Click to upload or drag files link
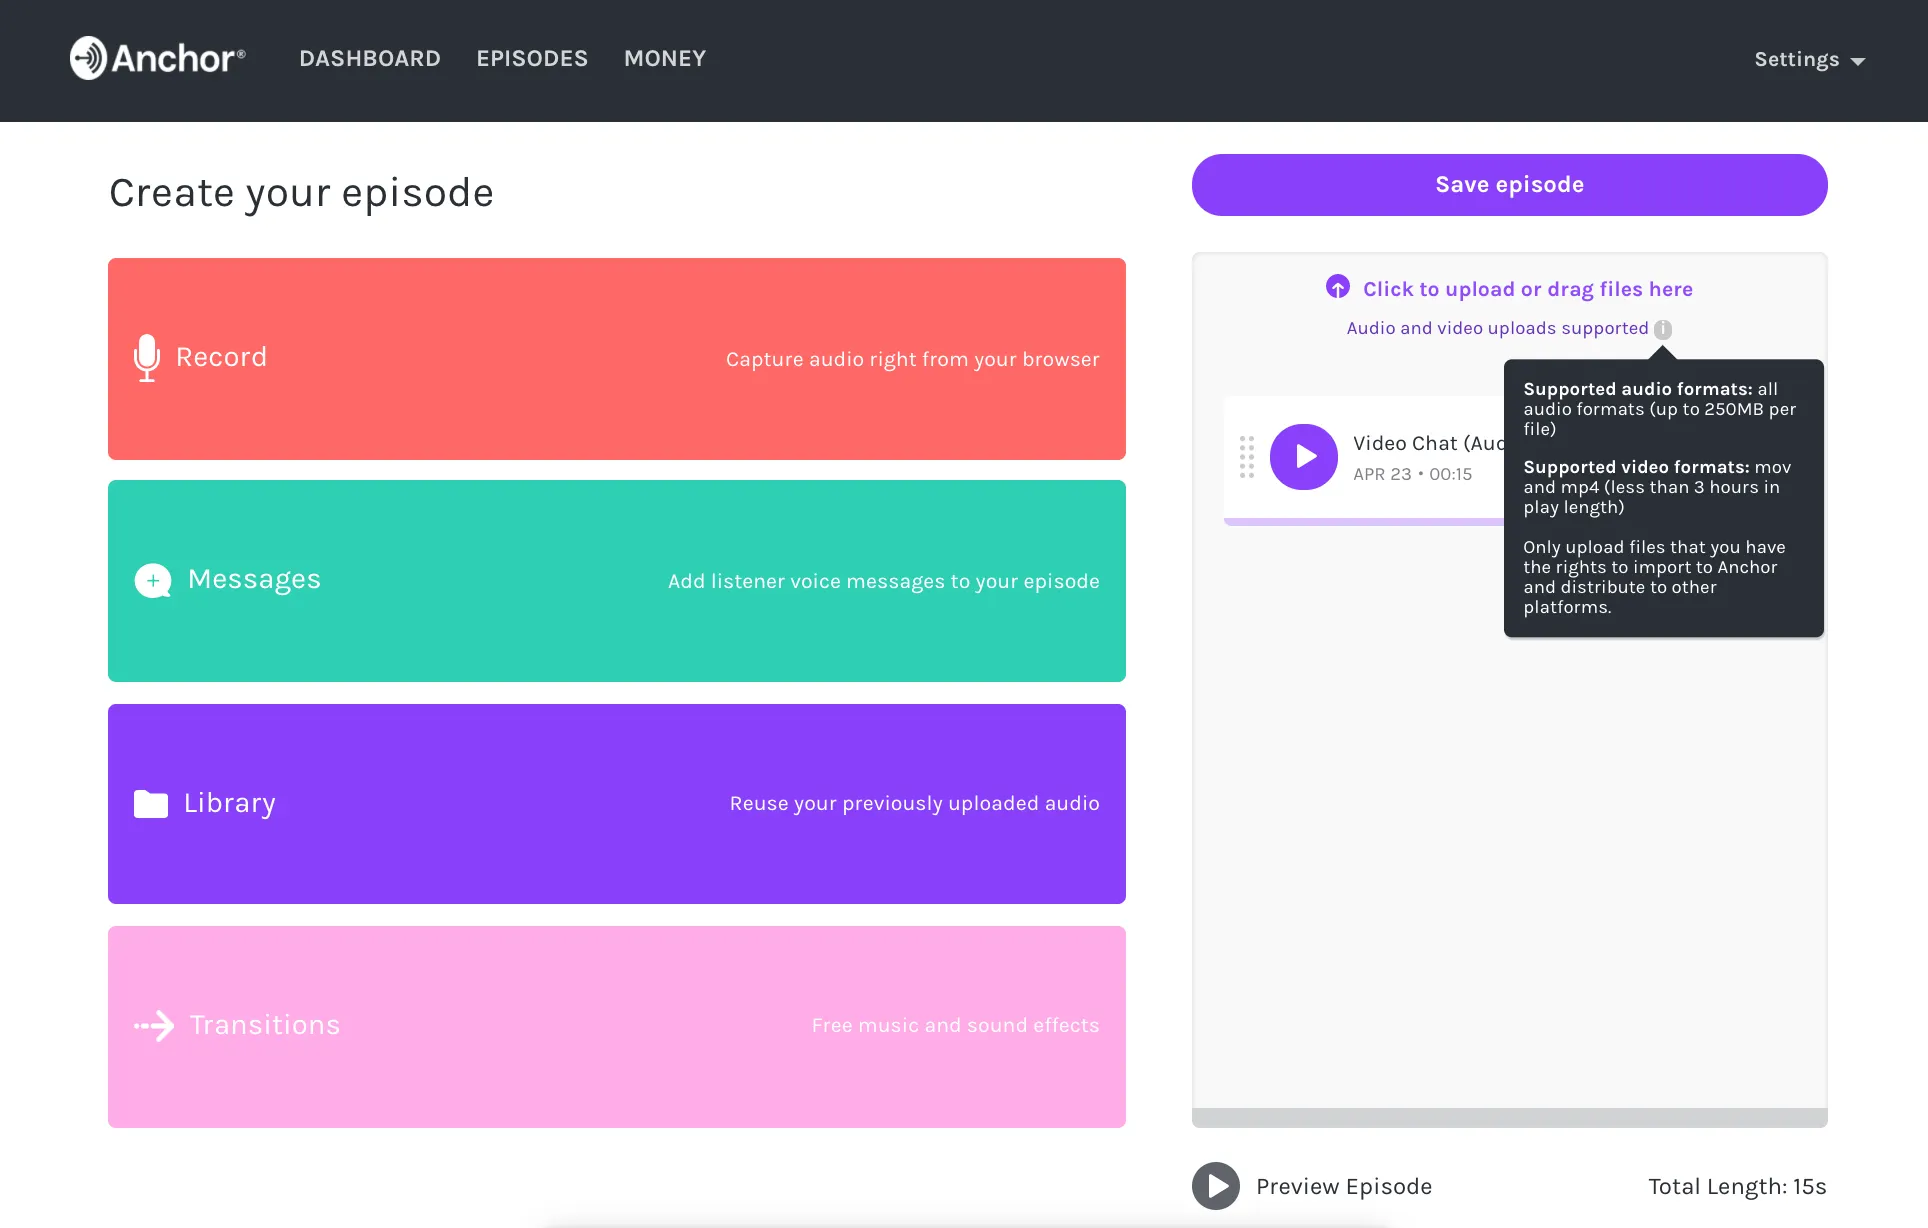1928x1228 pixels. 1527,289
